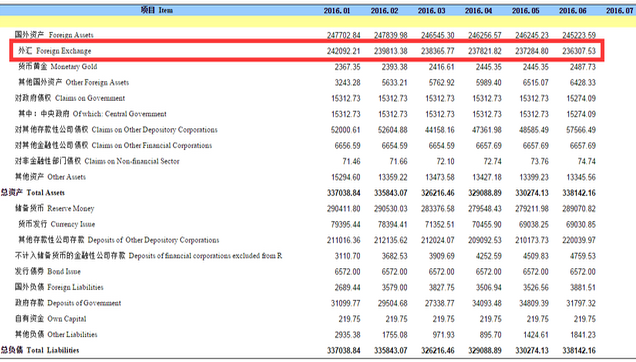Select Claims on Government value 15274.09

tap(580, 98)
